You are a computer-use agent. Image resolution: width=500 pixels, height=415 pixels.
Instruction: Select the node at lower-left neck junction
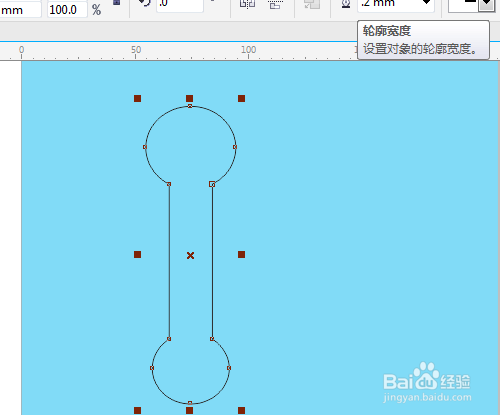tap(169, 339)
